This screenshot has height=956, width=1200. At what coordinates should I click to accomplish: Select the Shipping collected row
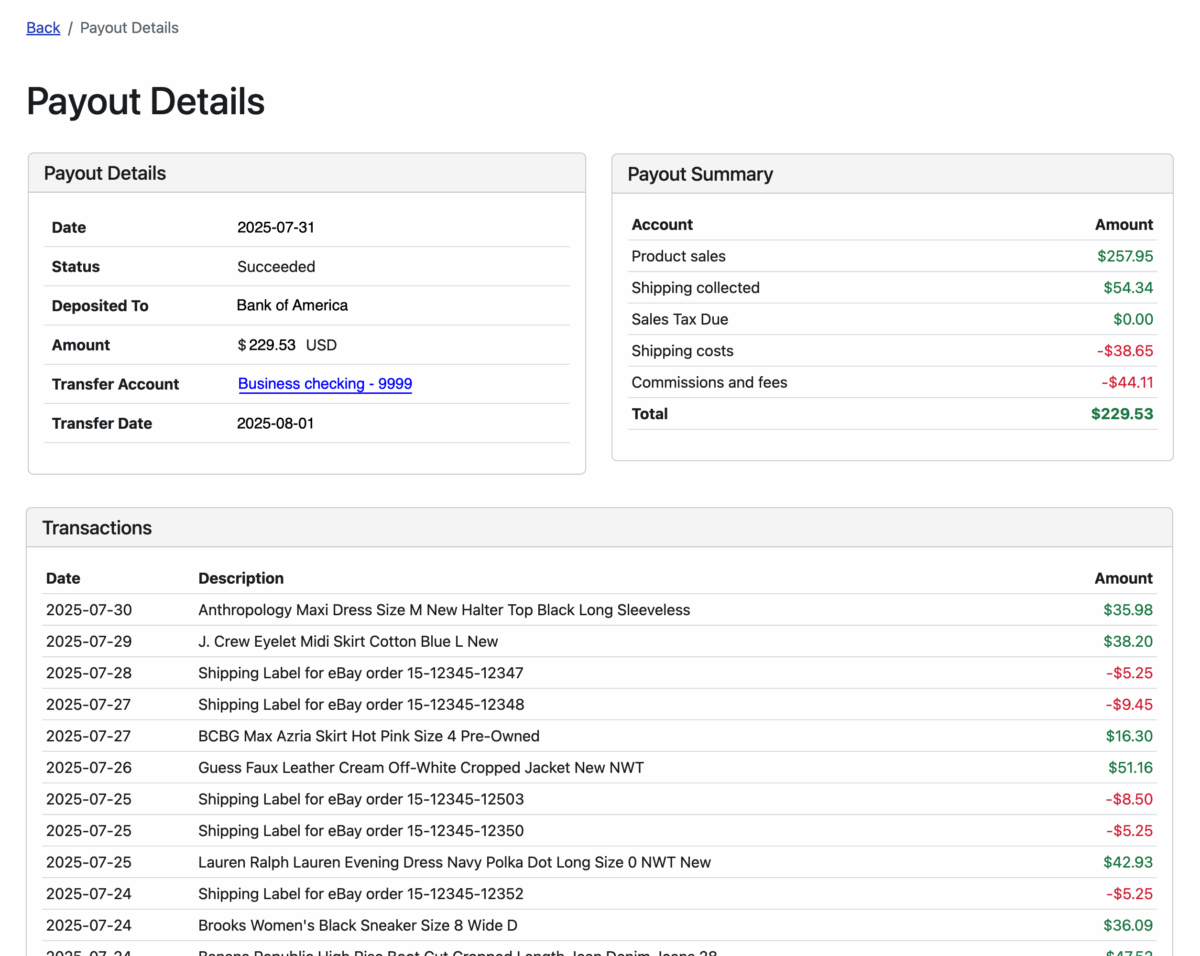pyautogui.click(x=695, y=287)
